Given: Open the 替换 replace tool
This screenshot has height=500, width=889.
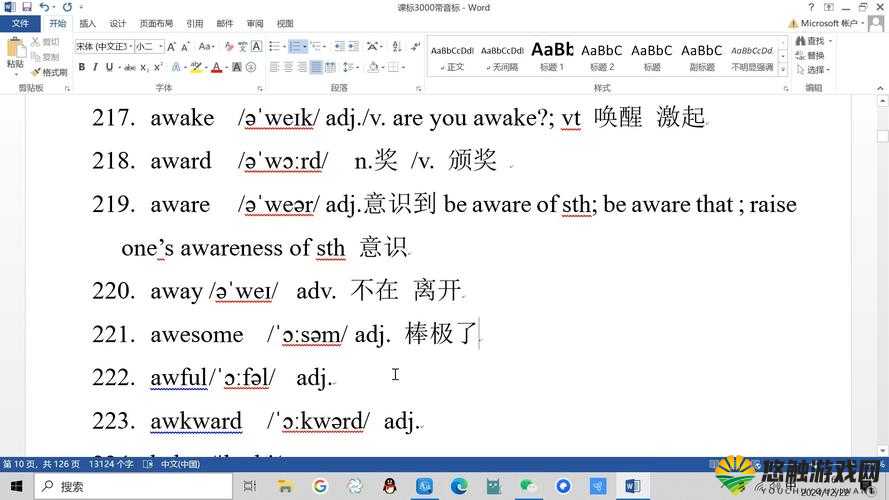Looking at the screenshot, I should tap(810, 56).
